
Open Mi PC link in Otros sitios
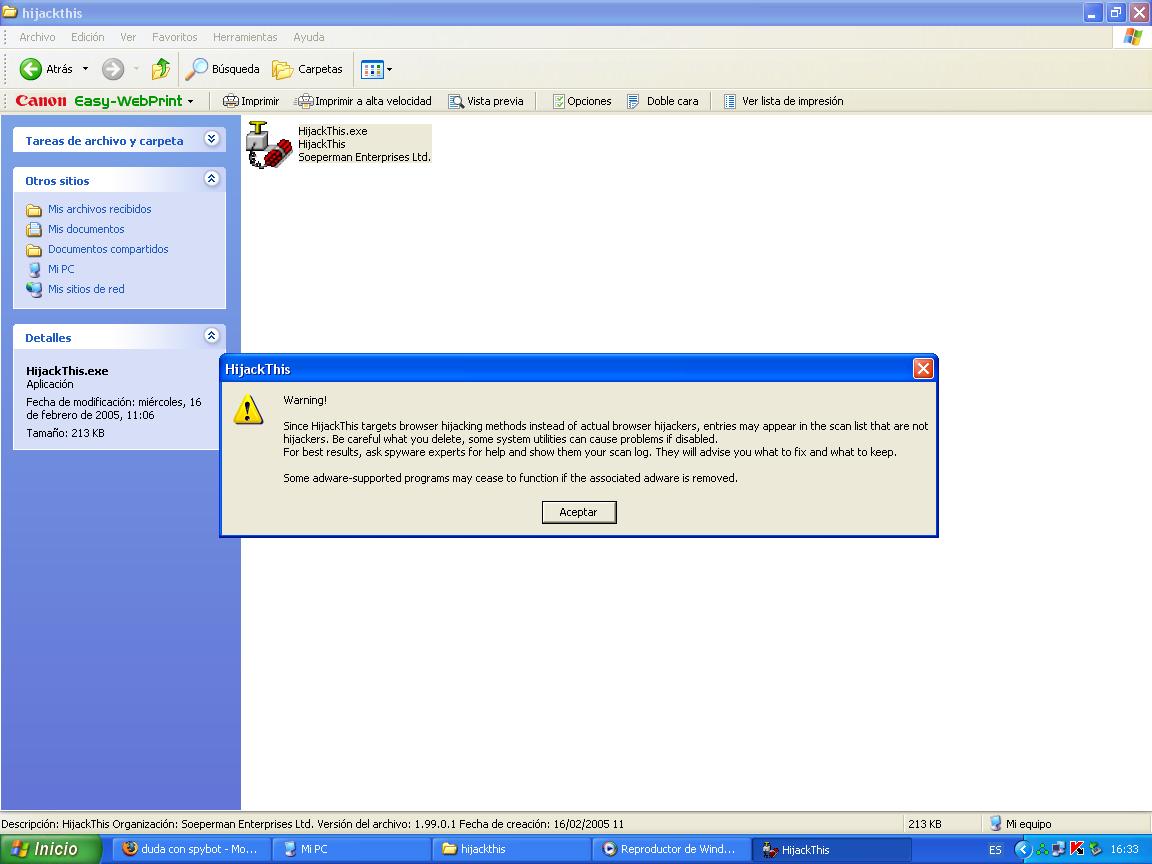point(61,269)
